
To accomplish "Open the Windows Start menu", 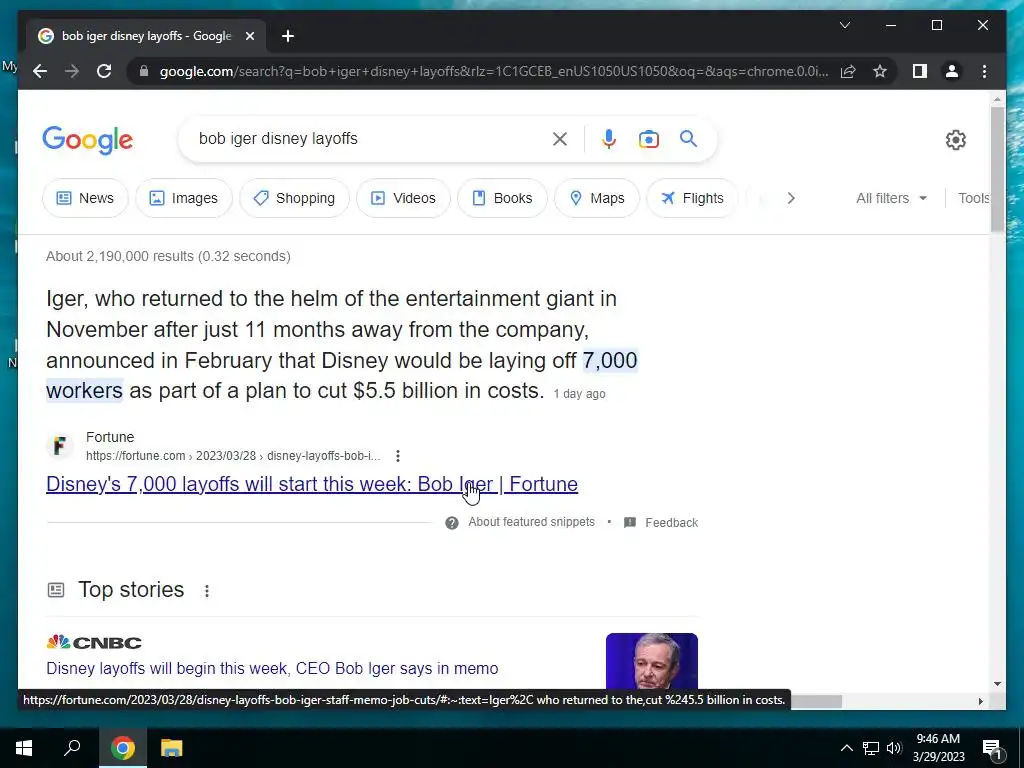I will click(24, 748).
